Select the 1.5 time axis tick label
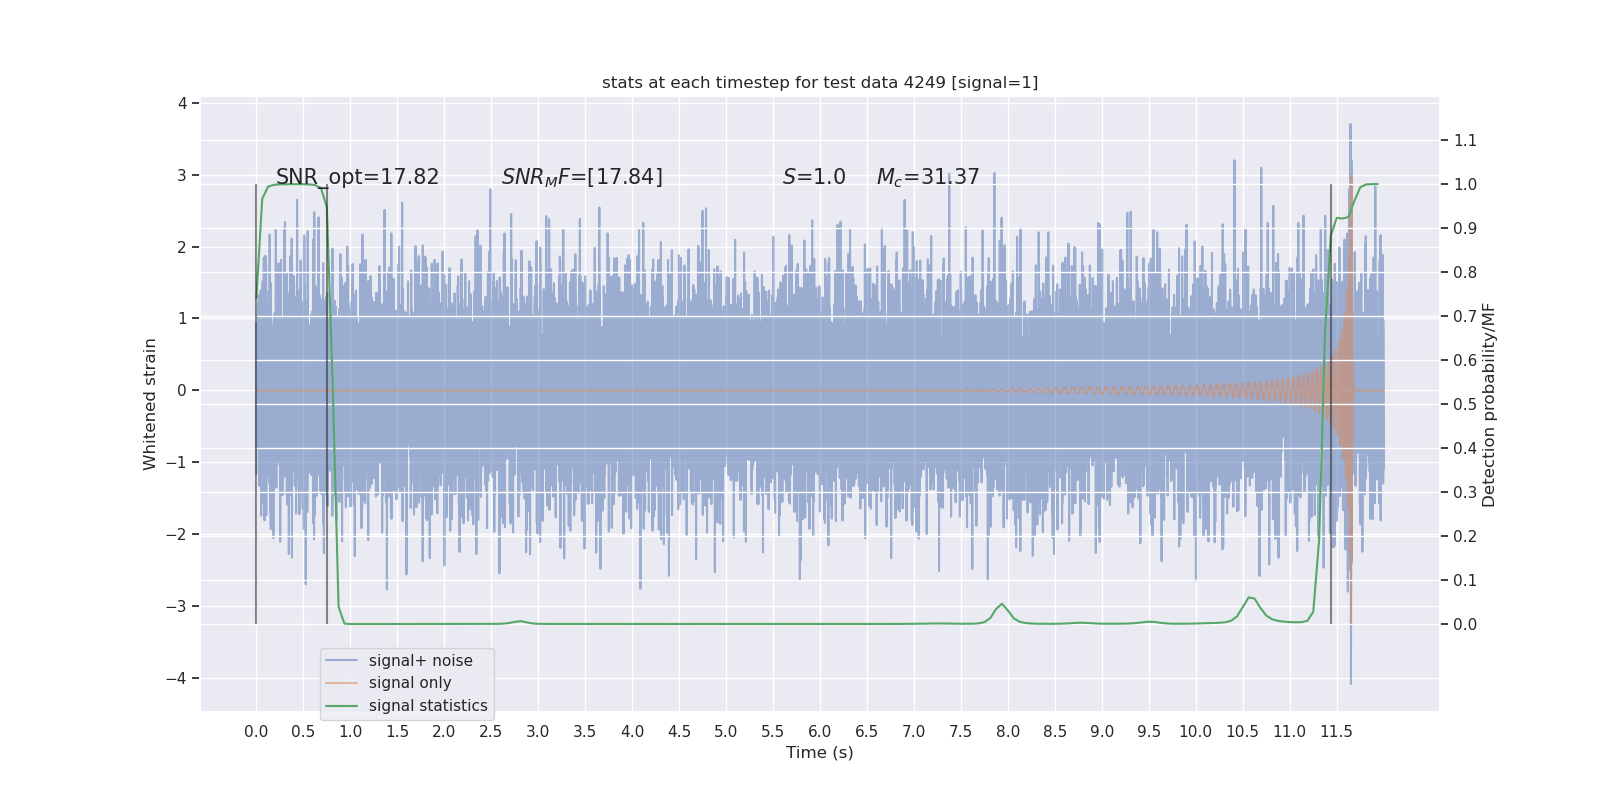The image size is (1600, 800). (397, 731)
